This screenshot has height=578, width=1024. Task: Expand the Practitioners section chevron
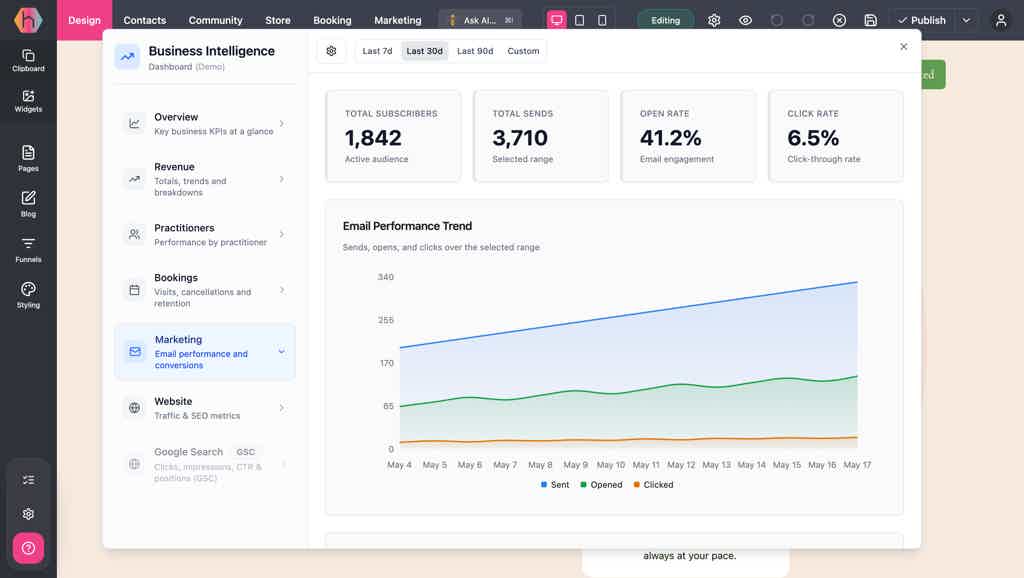click(x=281, y=234)
